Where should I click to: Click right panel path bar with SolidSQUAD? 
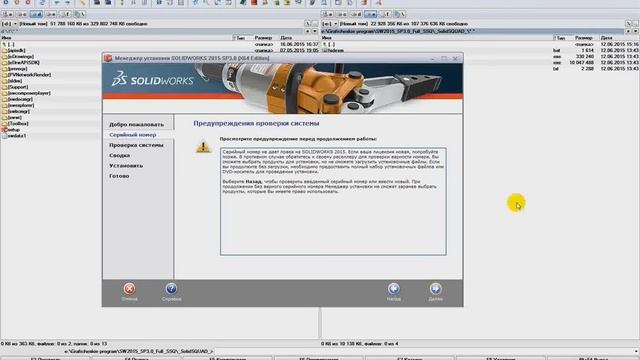pyautogui.click(x=473, y=31)
